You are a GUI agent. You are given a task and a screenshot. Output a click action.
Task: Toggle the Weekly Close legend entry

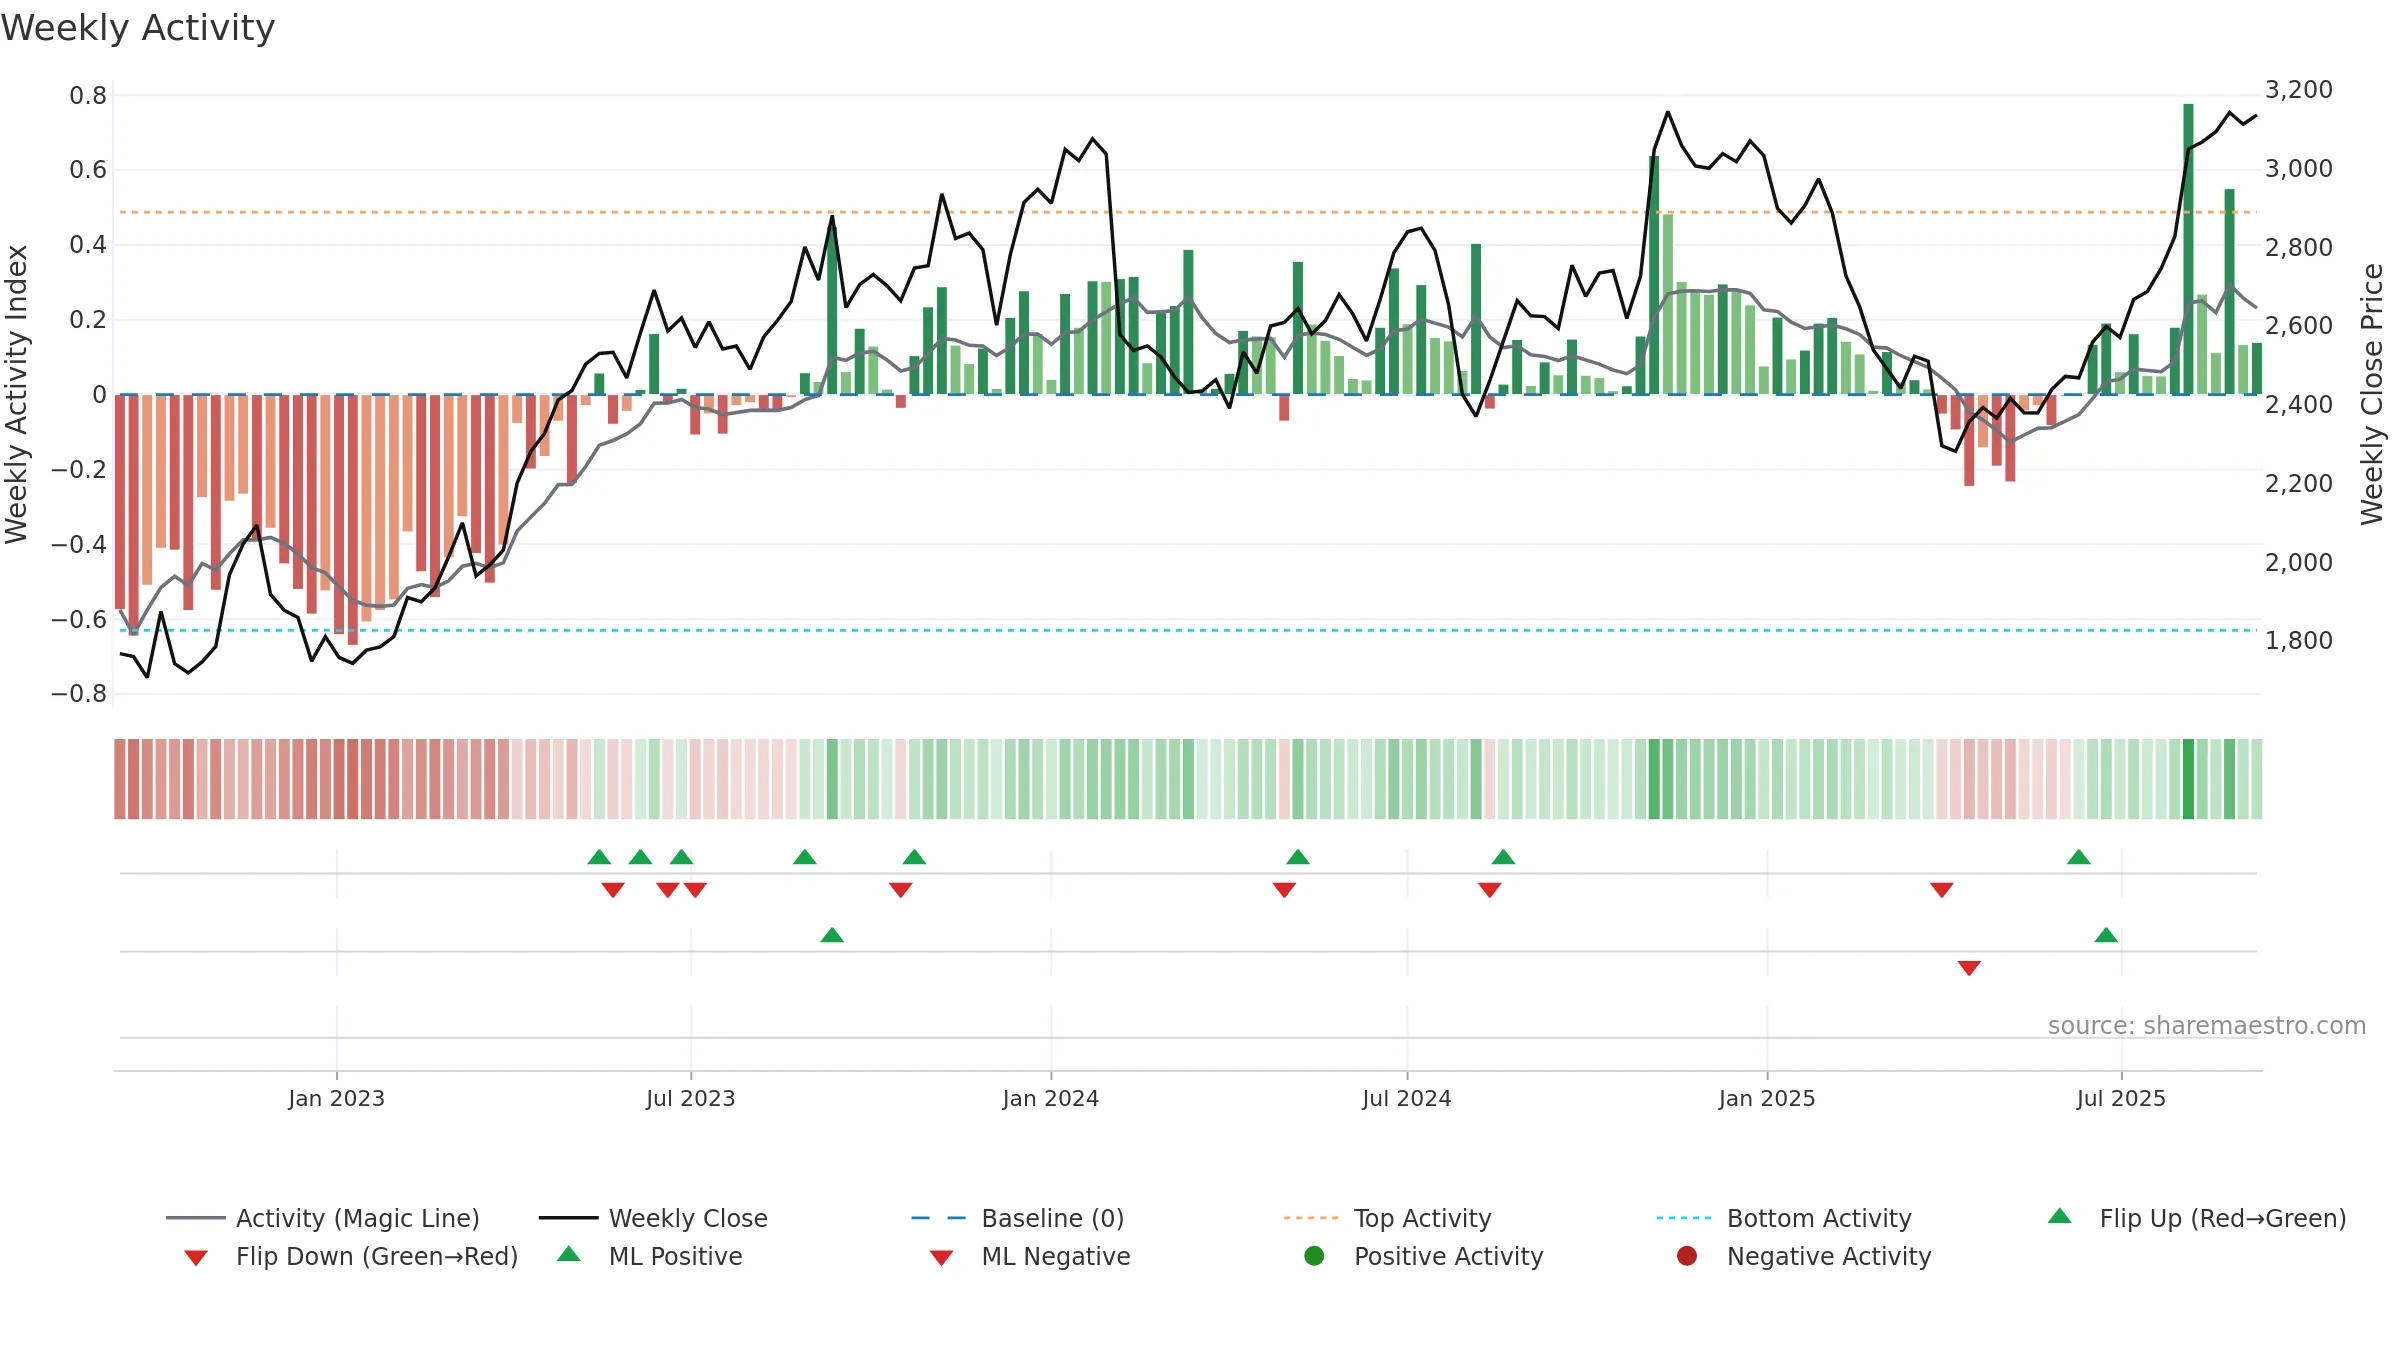tap(653, 1218)
